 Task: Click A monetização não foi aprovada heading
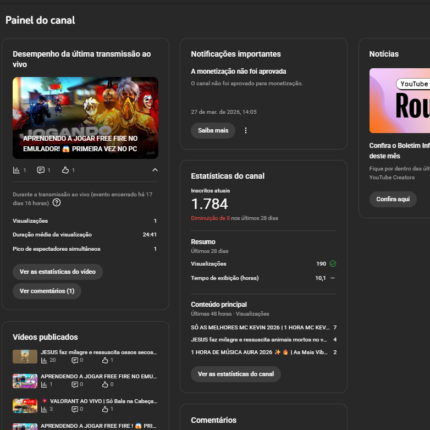(x=238, y=71)
